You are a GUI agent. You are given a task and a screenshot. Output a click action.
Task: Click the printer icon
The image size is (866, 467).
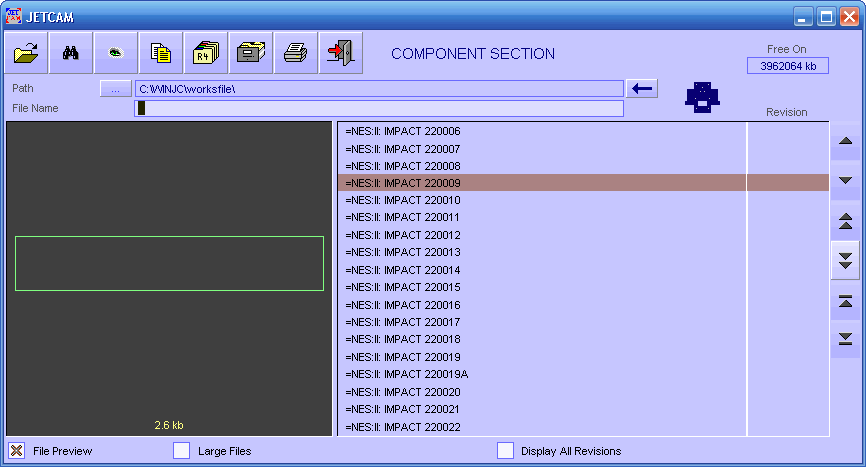point(295,53)
